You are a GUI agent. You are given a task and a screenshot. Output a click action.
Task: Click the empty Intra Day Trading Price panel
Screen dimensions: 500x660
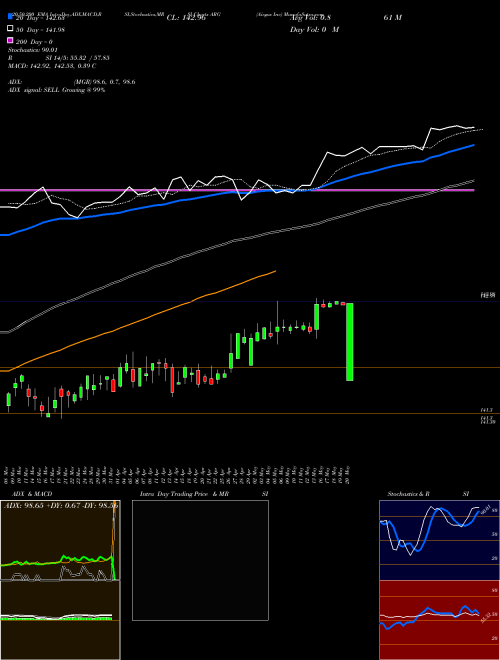200,560
